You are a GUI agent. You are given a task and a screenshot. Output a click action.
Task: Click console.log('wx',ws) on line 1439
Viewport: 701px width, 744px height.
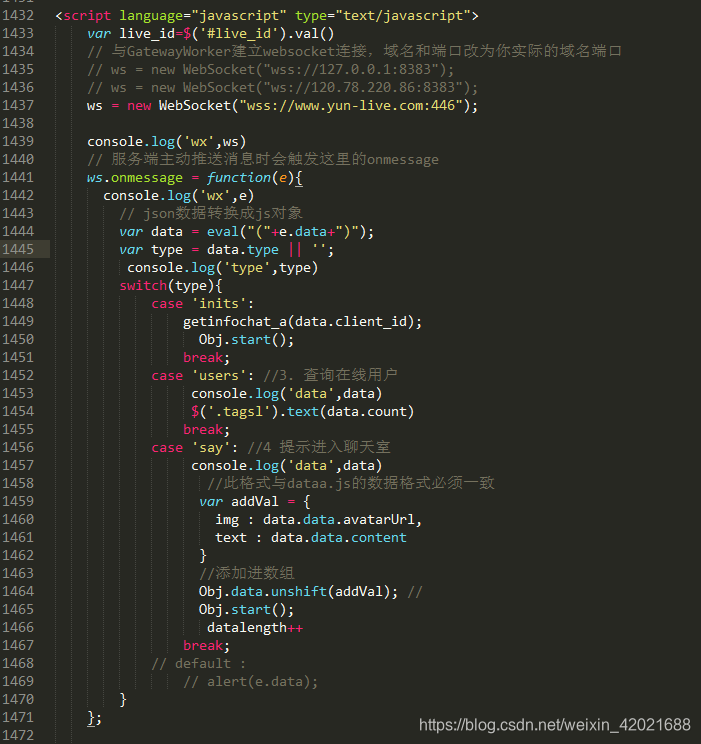167,142
